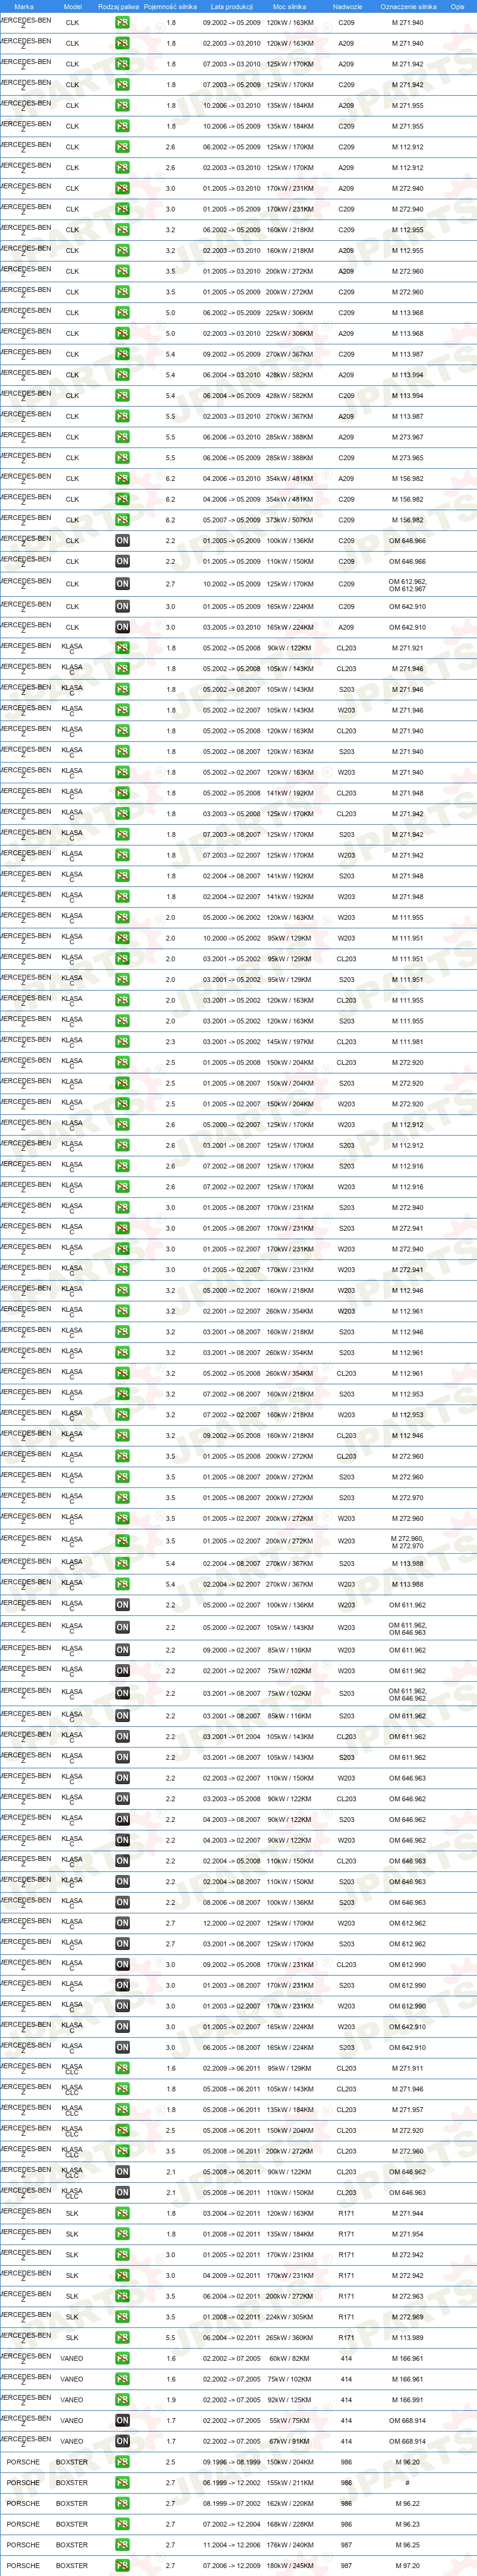This screenshot has height=2576, width=477.
Task: Click the Opis column header
Action: 457,7
